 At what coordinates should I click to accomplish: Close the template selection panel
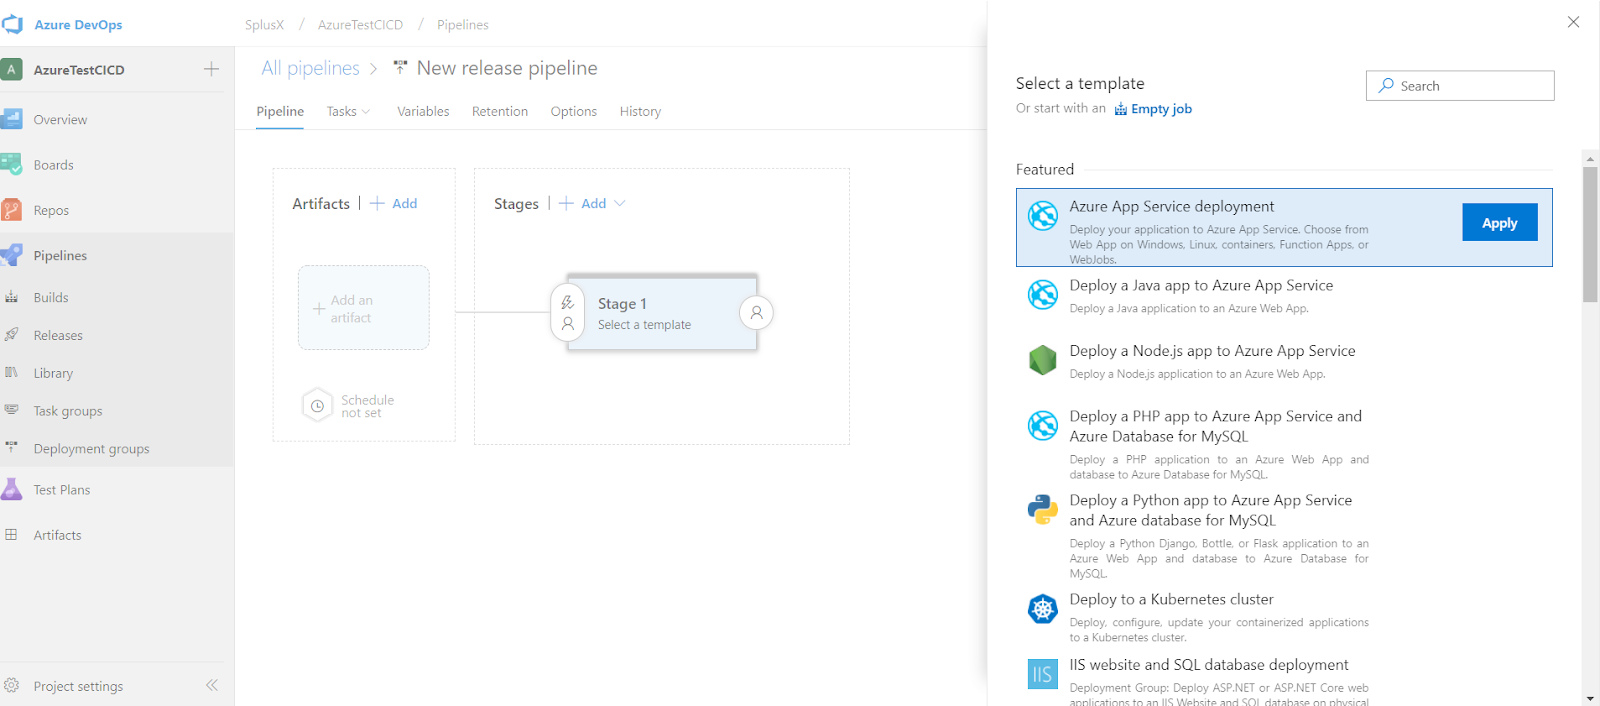(x=1573, y=22)
